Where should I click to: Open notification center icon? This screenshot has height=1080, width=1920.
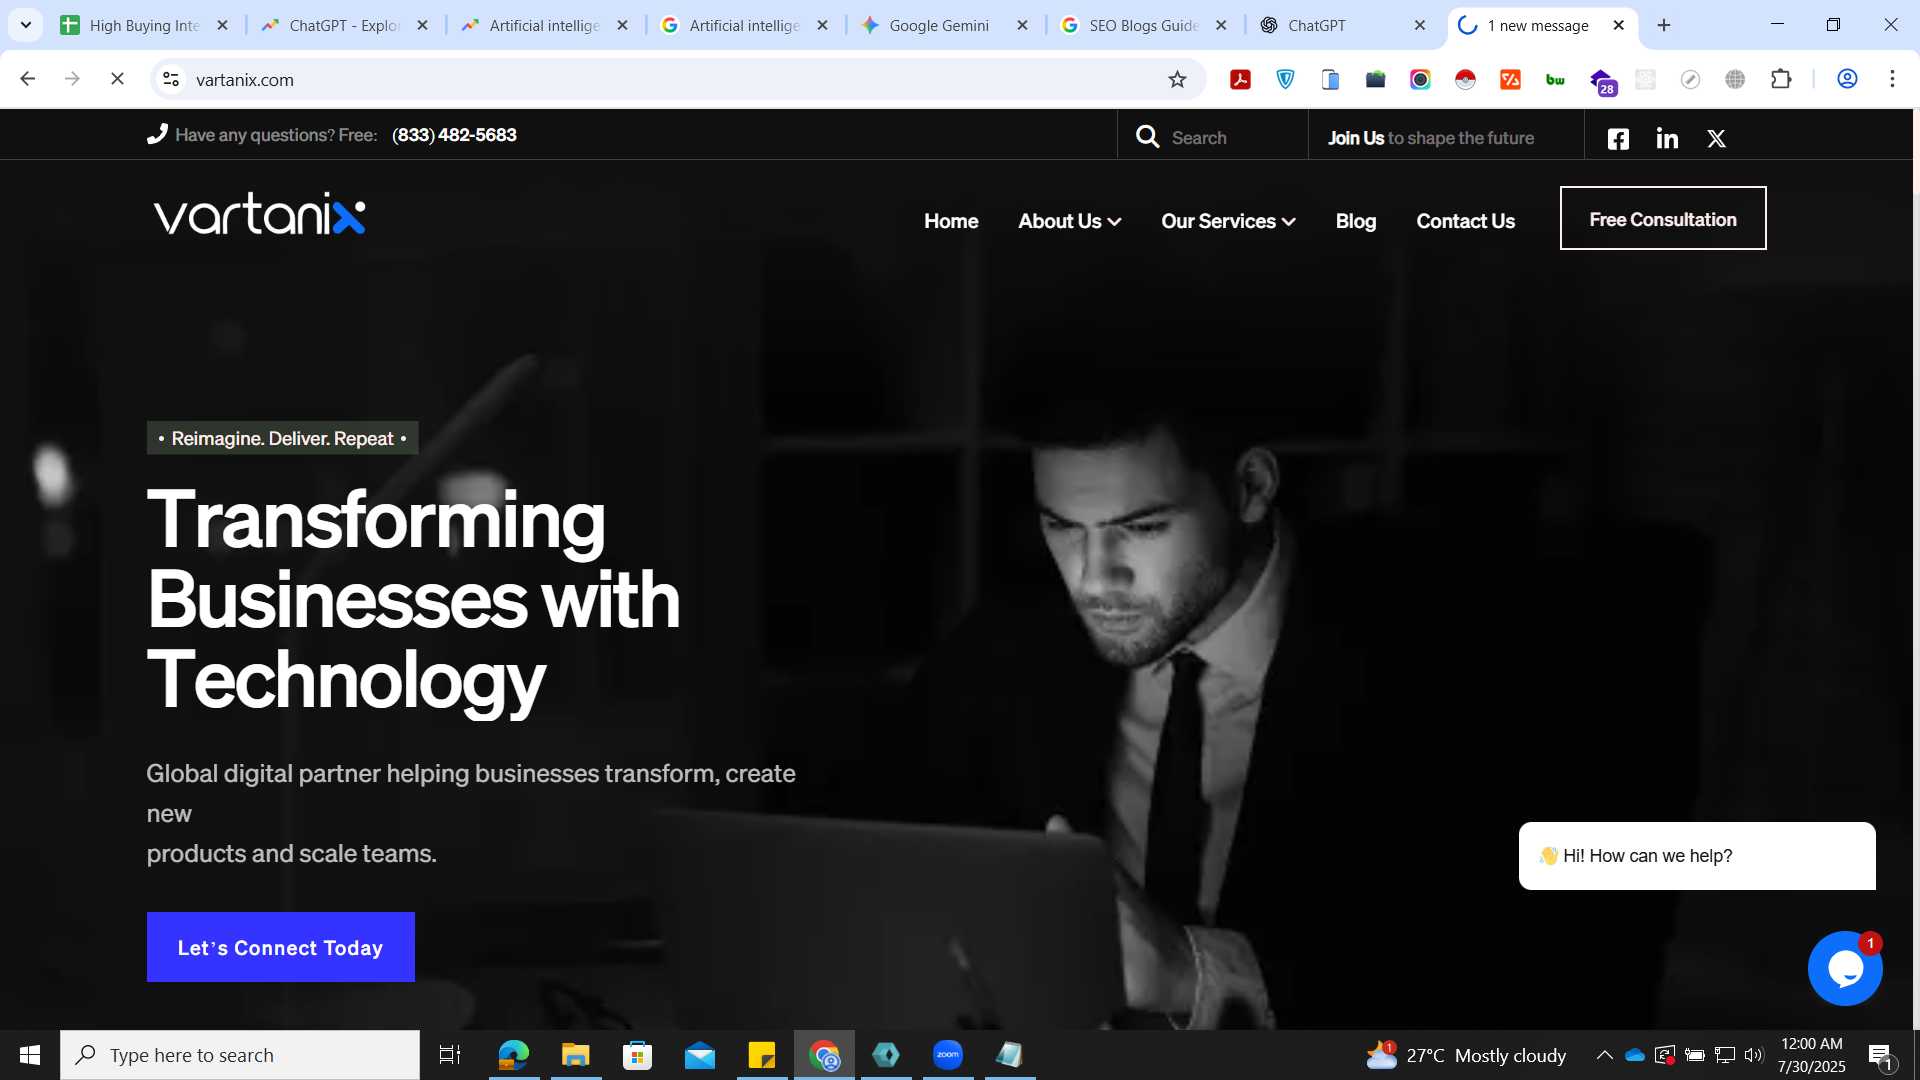click(1881, 1056)
